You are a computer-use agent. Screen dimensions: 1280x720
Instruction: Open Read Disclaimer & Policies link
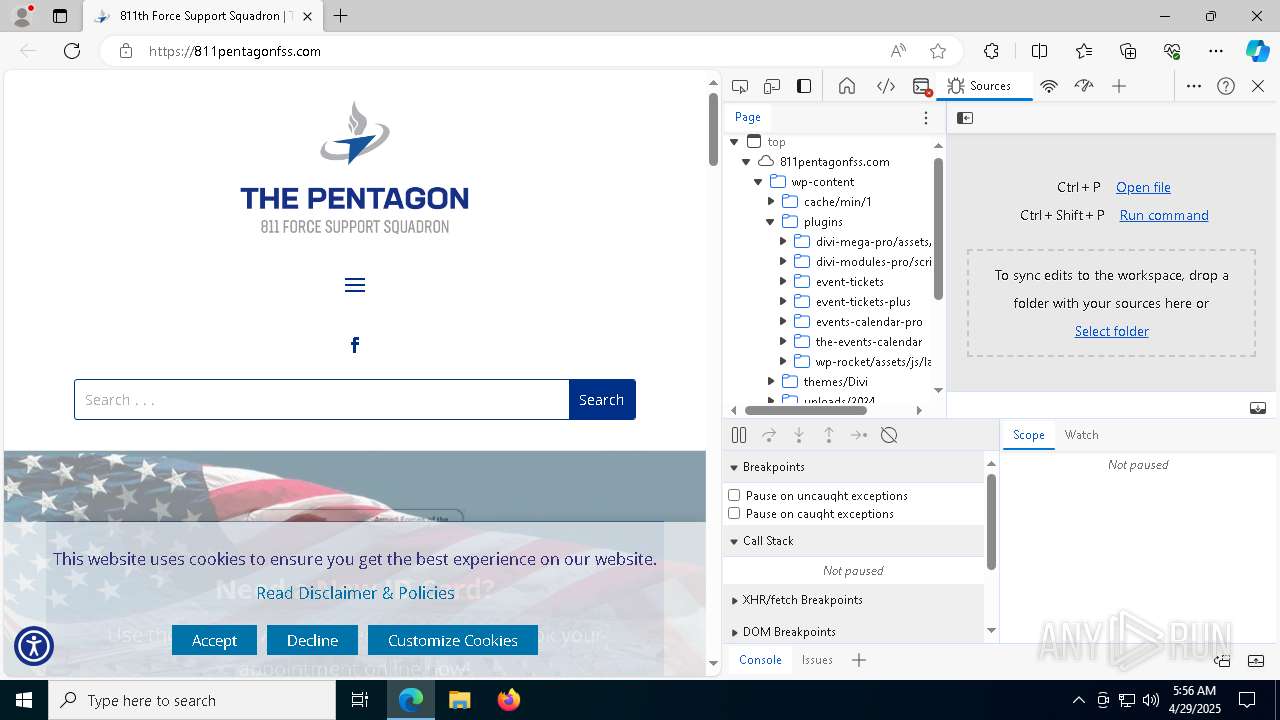(x=355, y=593)
